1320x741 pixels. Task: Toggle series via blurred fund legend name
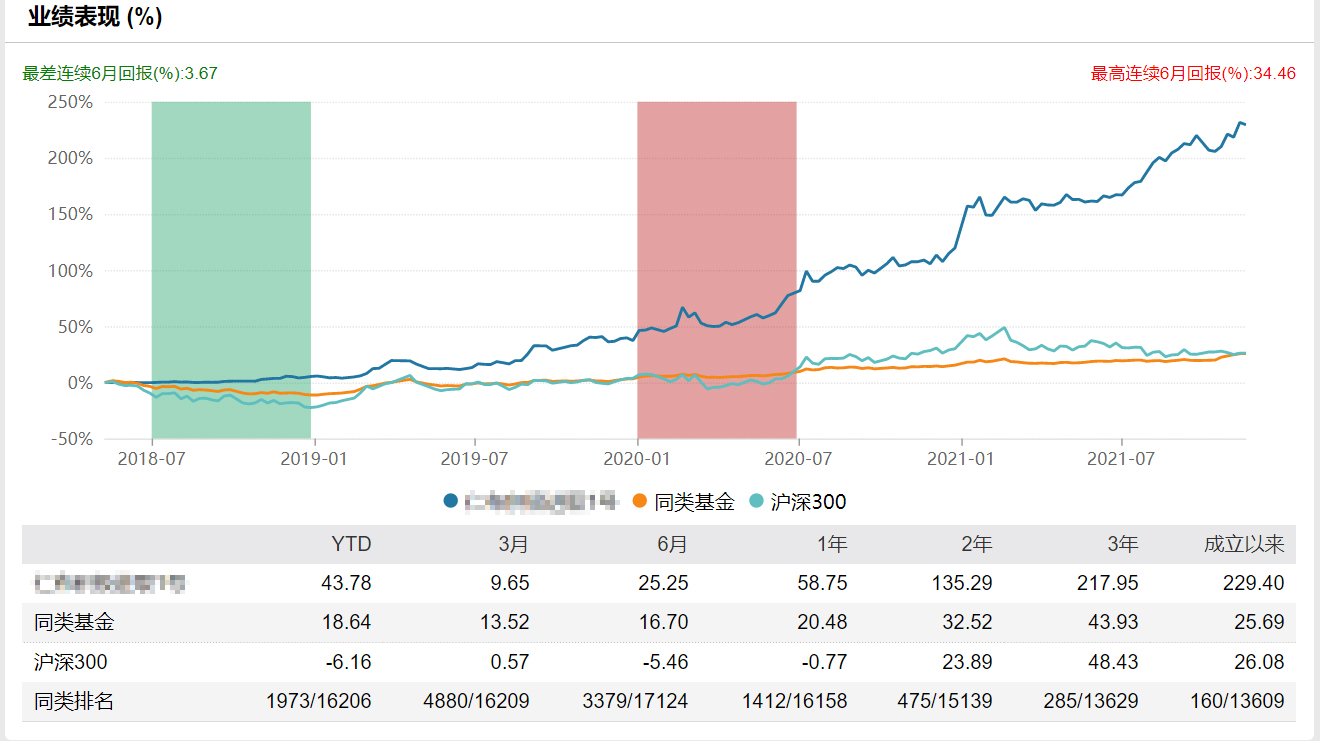[x=543, y=502]
